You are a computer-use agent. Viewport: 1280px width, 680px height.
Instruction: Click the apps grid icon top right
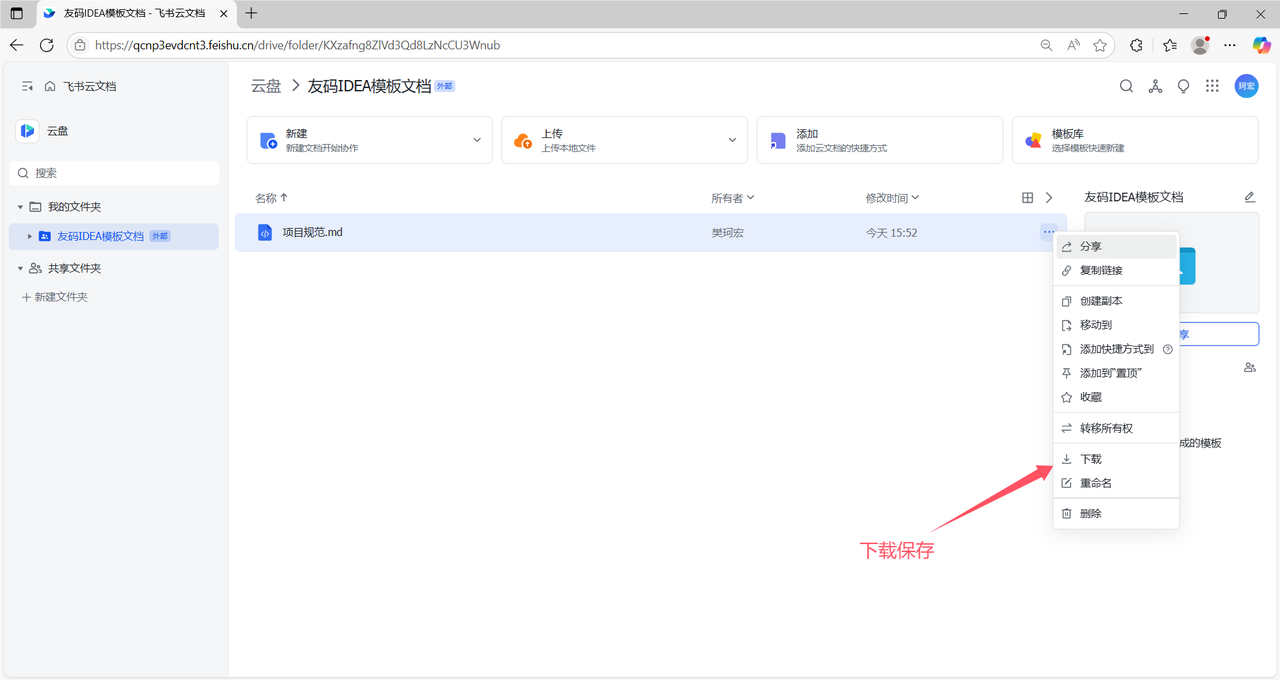pyautogui.click(x=1212, y=86)
